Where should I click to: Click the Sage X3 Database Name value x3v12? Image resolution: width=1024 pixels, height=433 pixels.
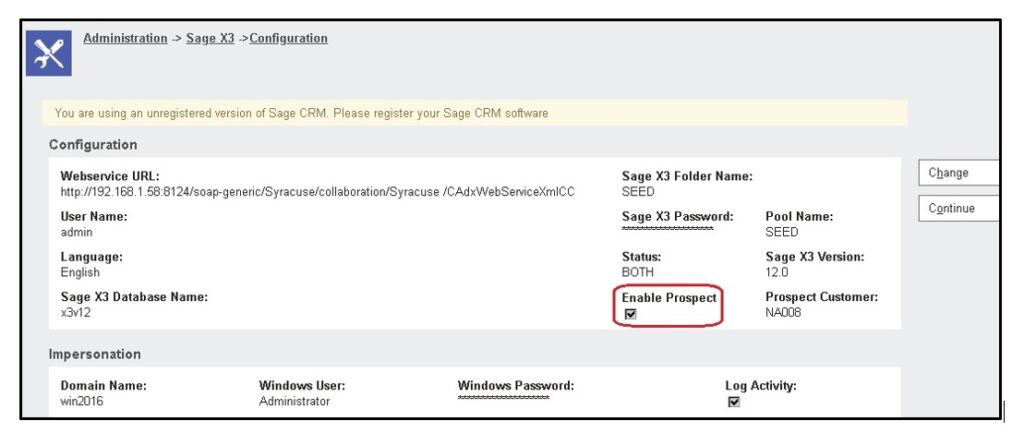78,313
